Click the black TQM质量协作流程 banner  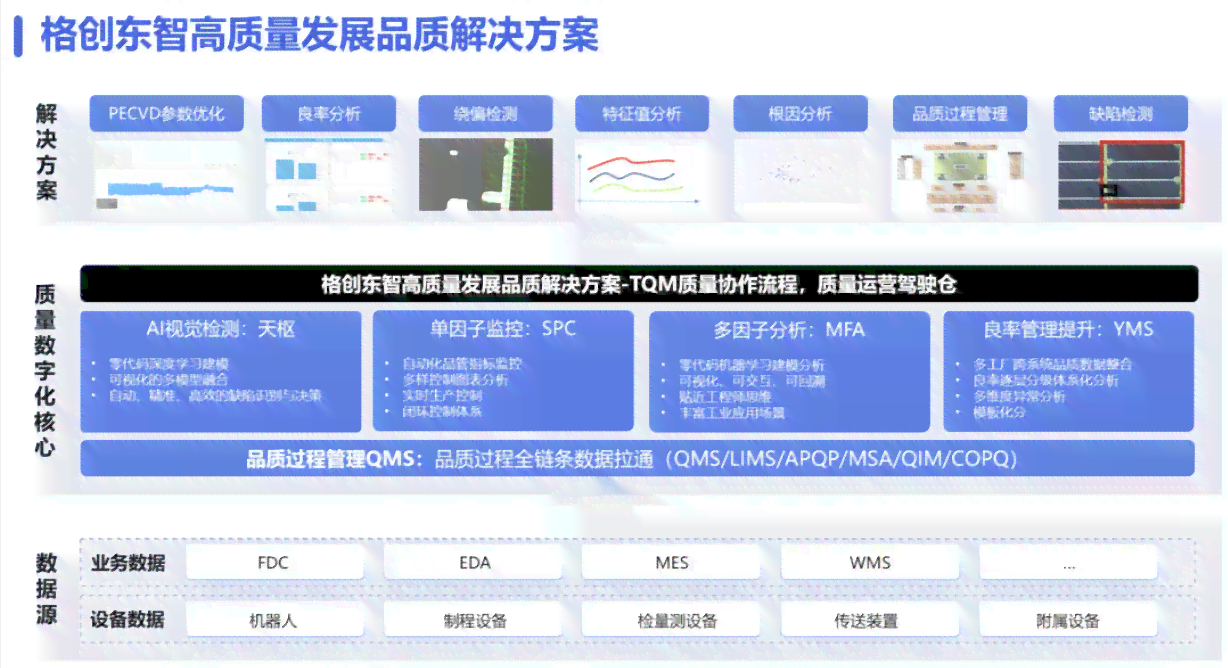pyautogui.click(x=638, y=284)
